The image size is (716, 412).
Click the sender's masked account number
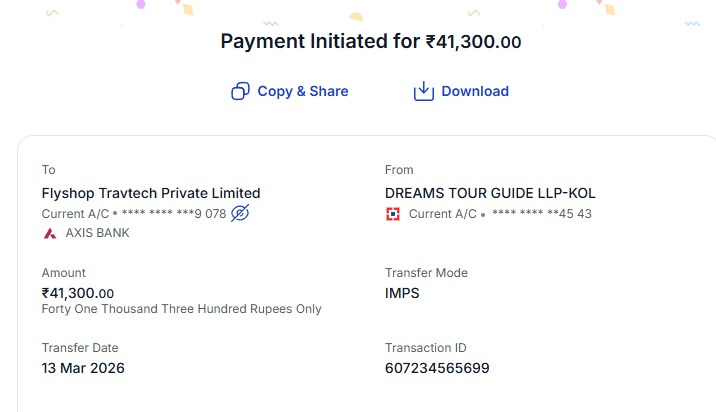(x=542, y=214)
